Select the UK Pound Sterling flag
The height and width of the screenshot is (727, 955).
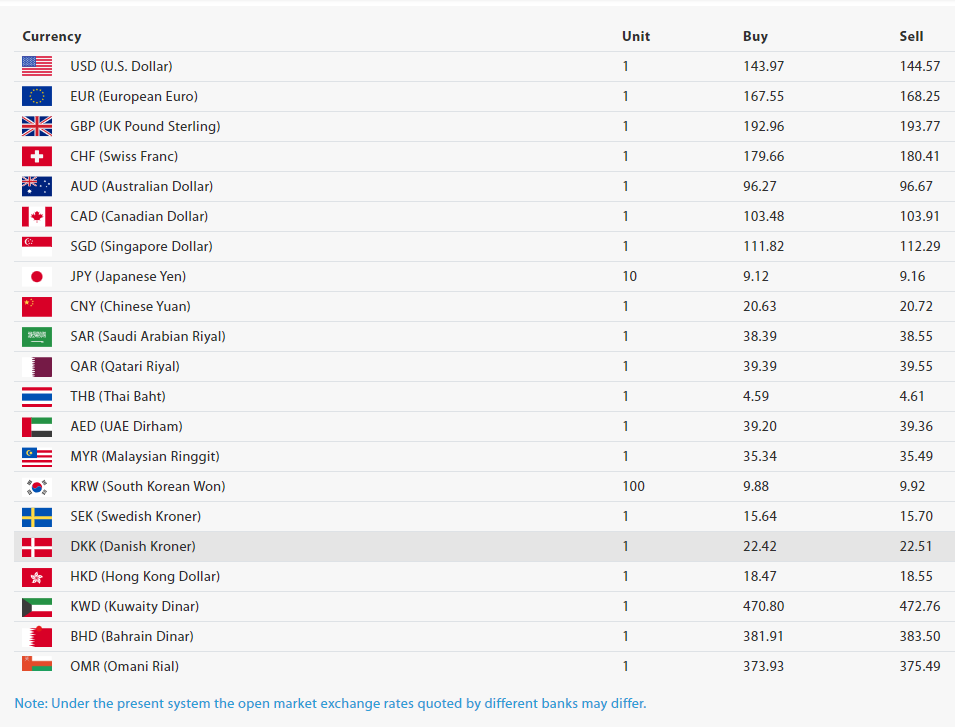37,126
